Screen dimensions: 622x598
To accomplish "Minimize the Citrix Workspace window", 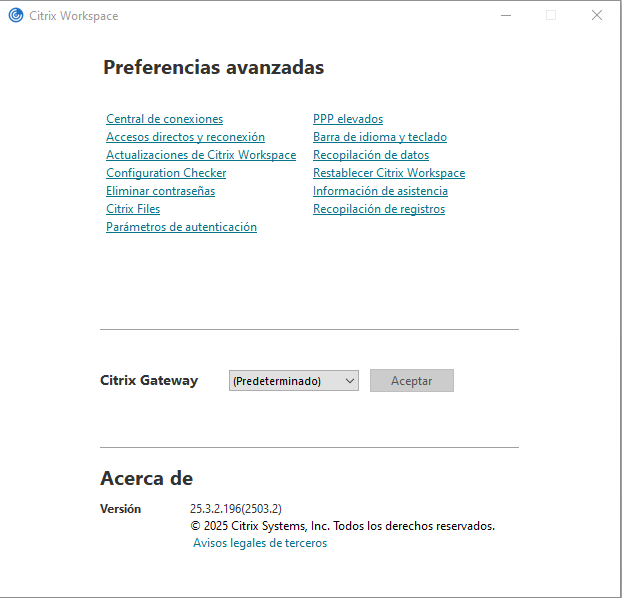I will coord(506,15).
